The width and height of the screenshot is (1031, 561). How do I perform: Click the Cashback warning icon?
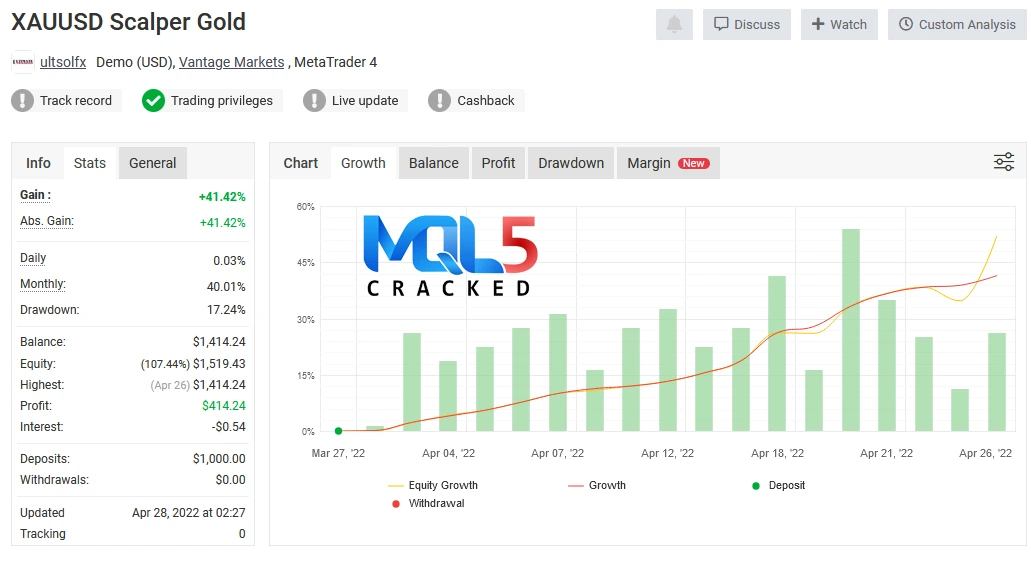[x=439, y=101]
